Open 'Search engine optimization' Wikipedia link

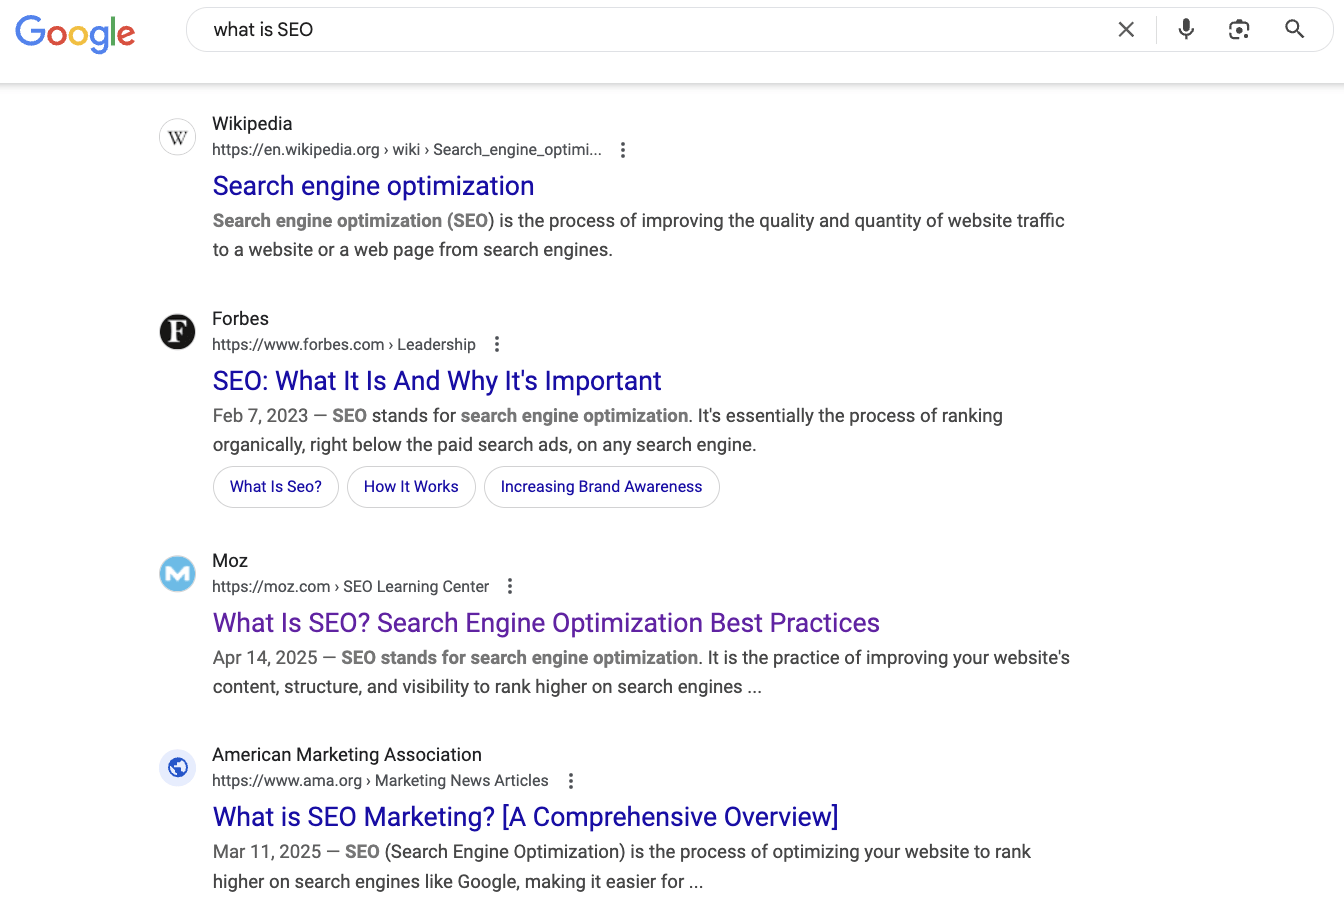point(373,186)
